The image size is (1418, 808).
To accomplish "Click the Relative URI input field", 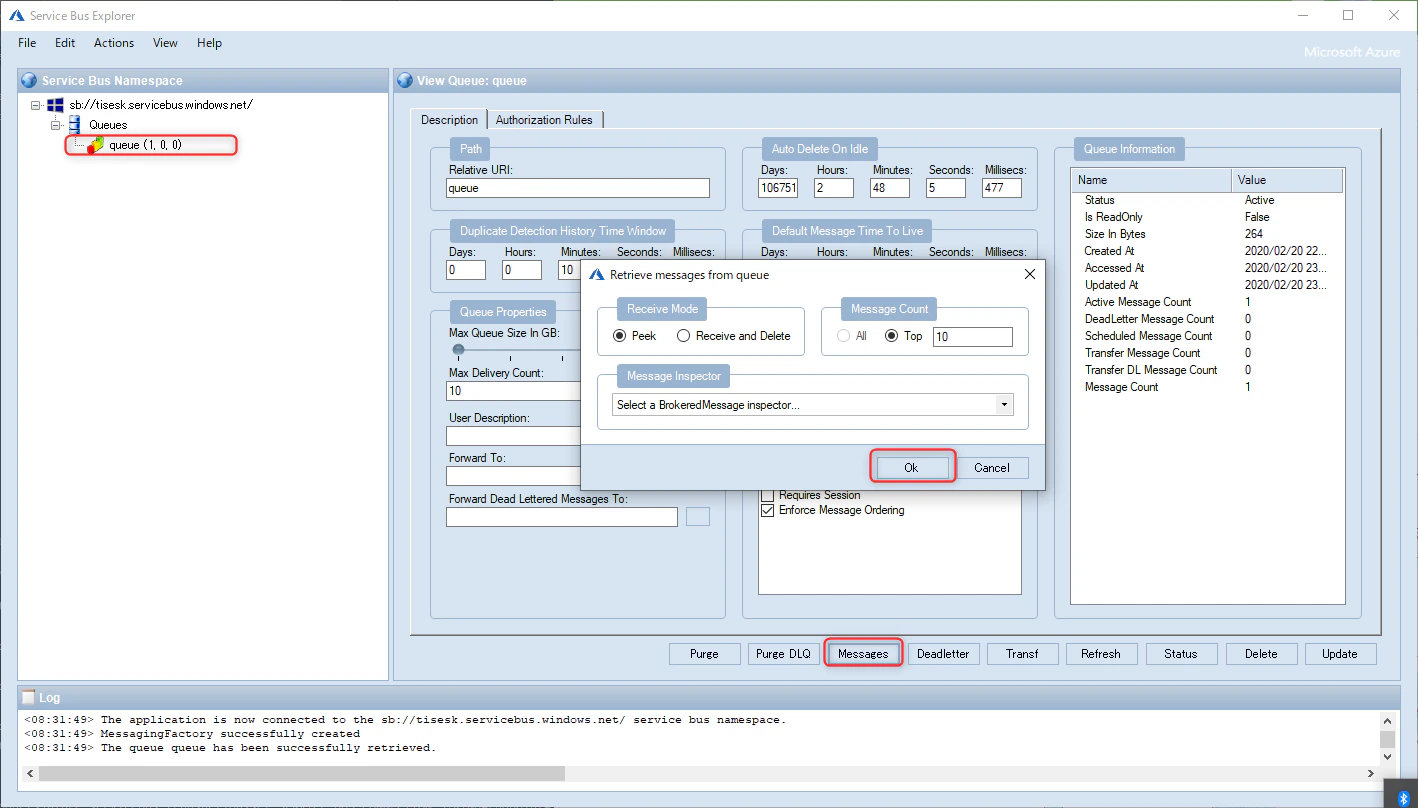I will [578, 188].
